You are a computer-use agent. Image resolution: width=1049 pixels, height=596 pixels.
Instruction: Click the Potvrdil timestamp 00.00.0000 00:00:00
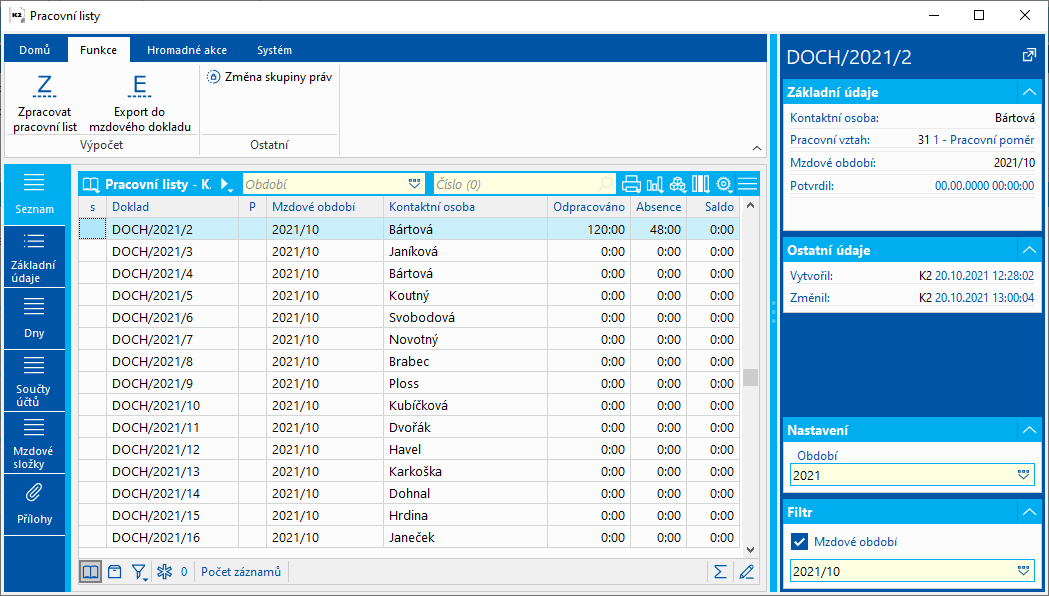[985, 186]
